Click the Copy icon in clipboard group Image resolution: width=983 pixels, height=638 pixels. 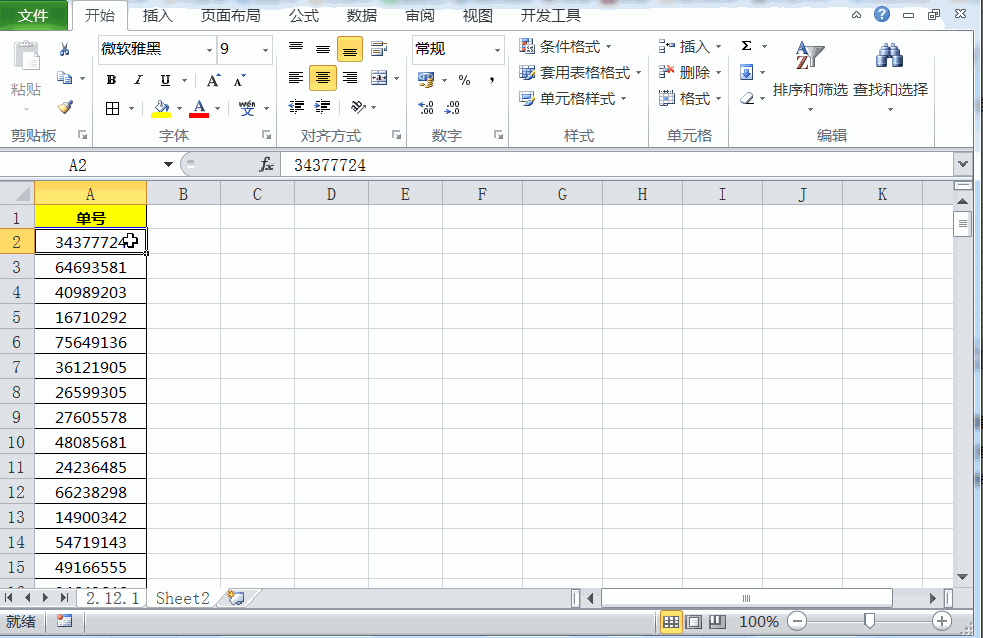click(x=64, y=78)
